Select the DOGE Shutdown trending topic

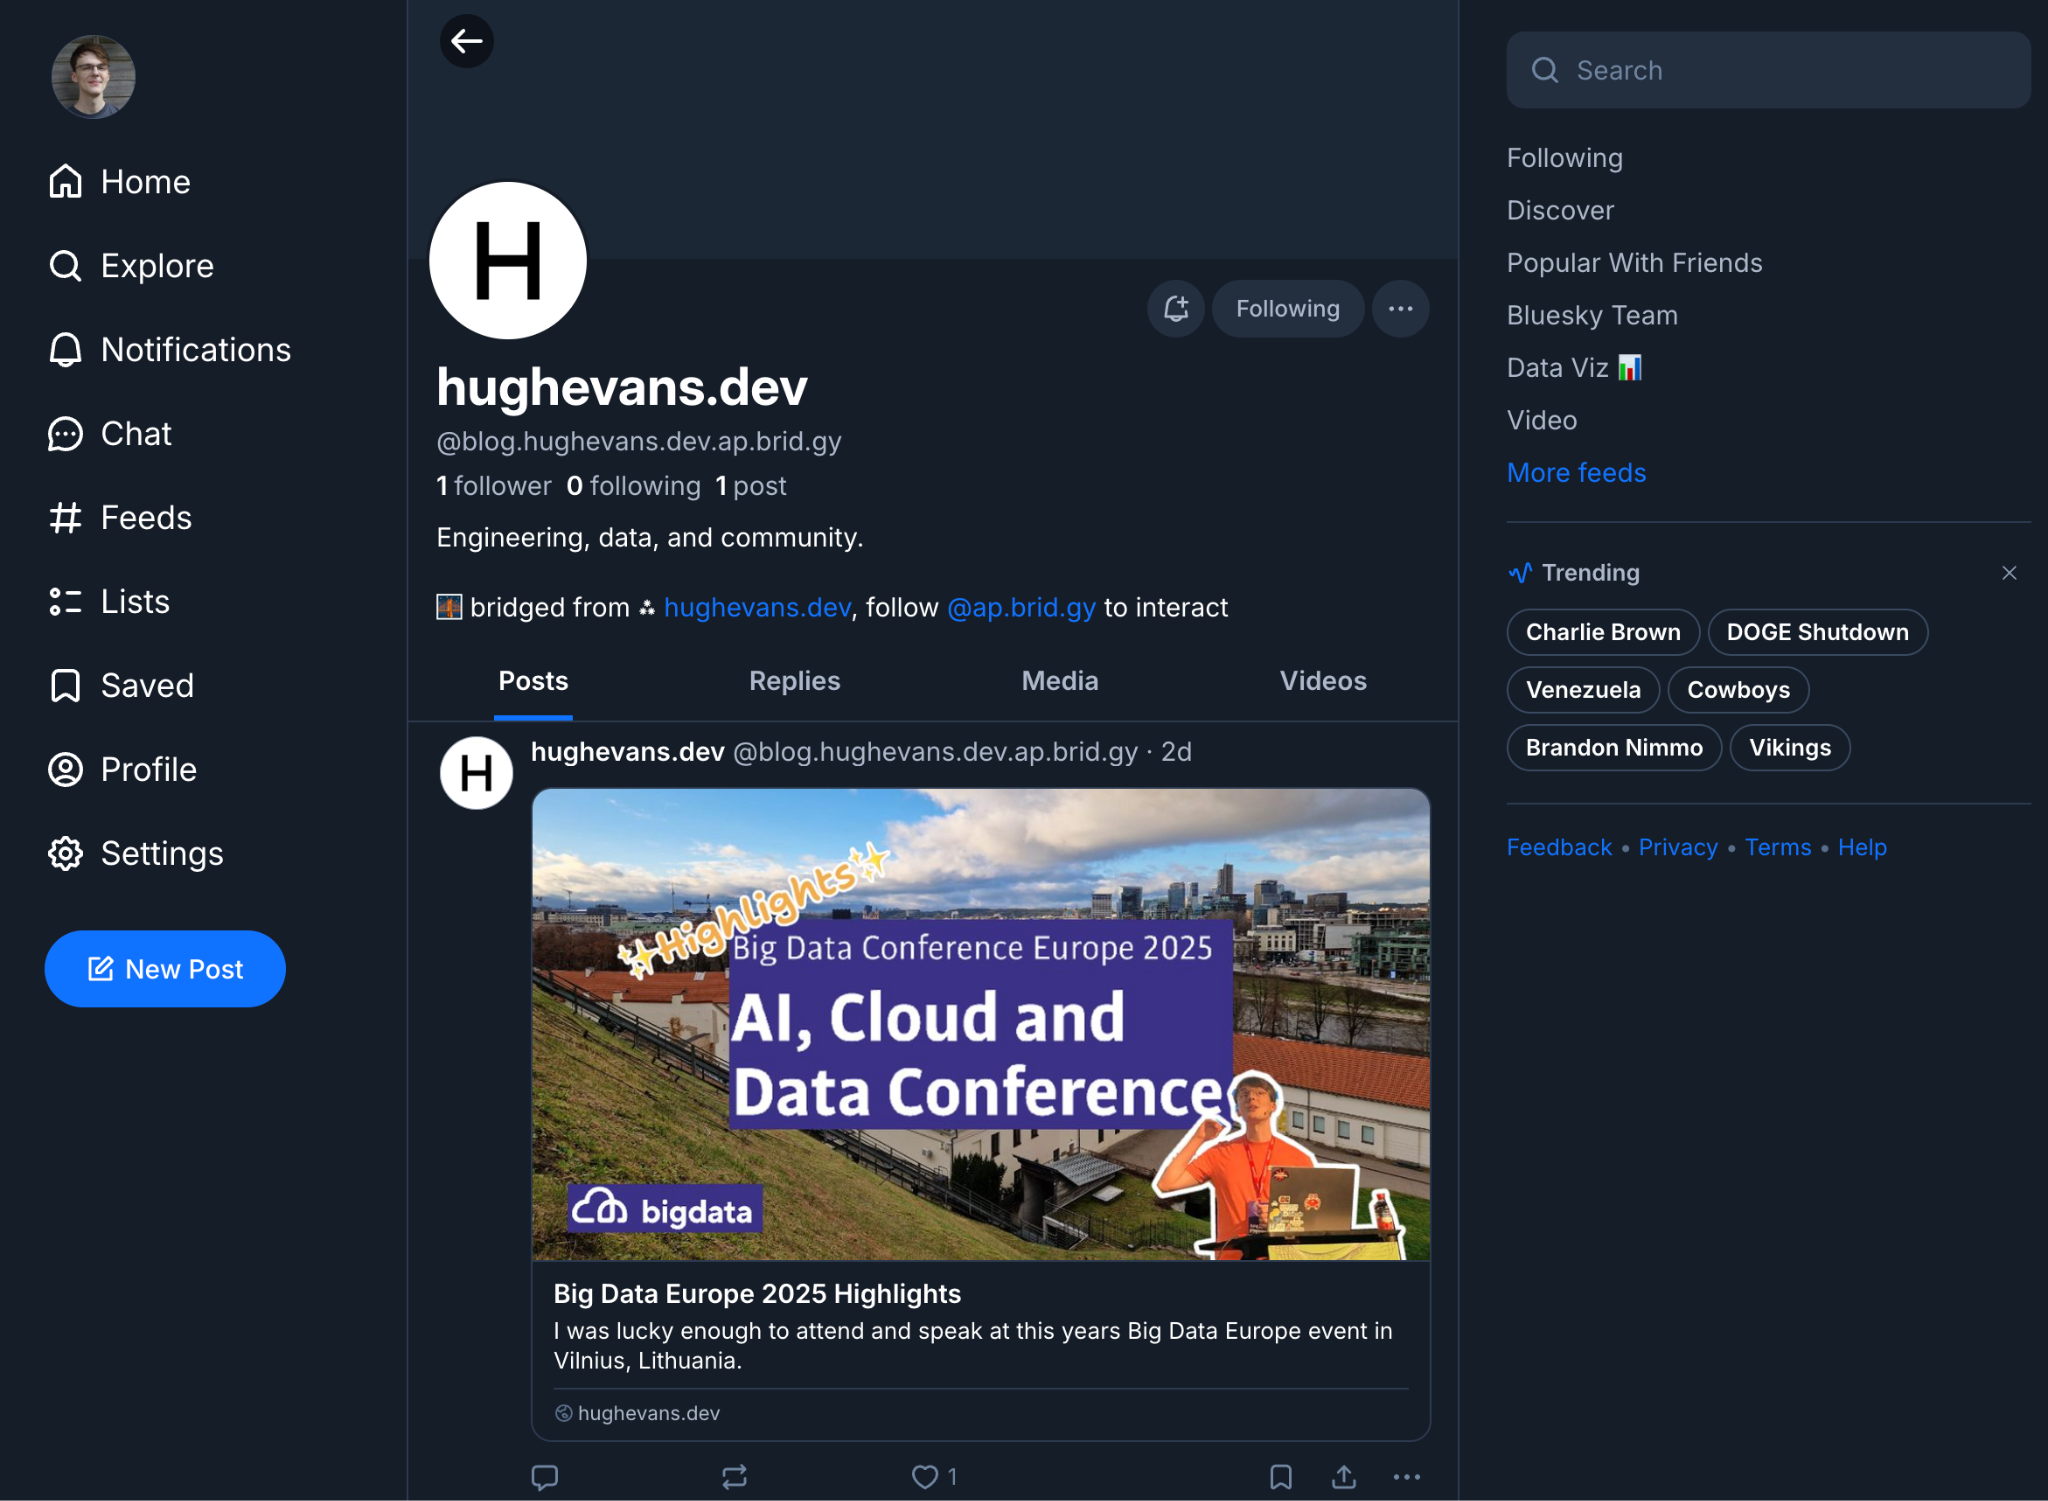[x=1817, y=632]
